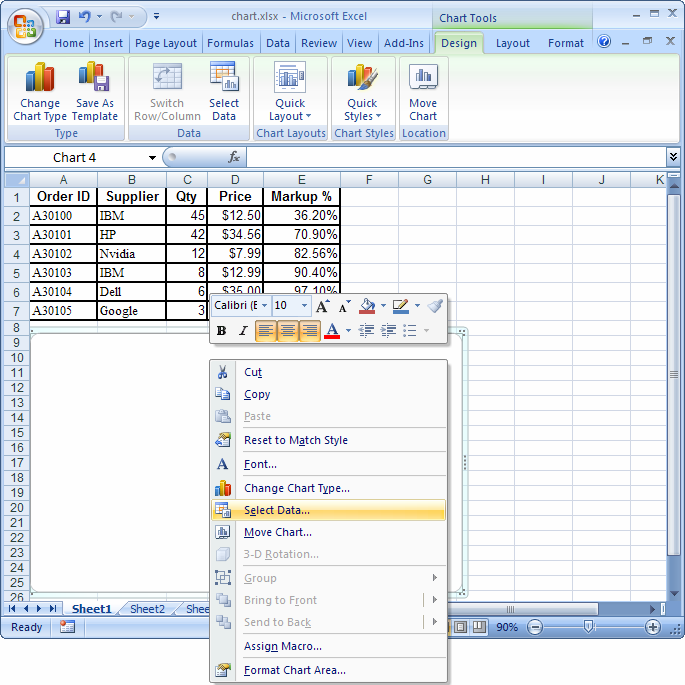Open the Quick Layout dropdown
Screen dimensions: 685x685
tap(290, 92)
